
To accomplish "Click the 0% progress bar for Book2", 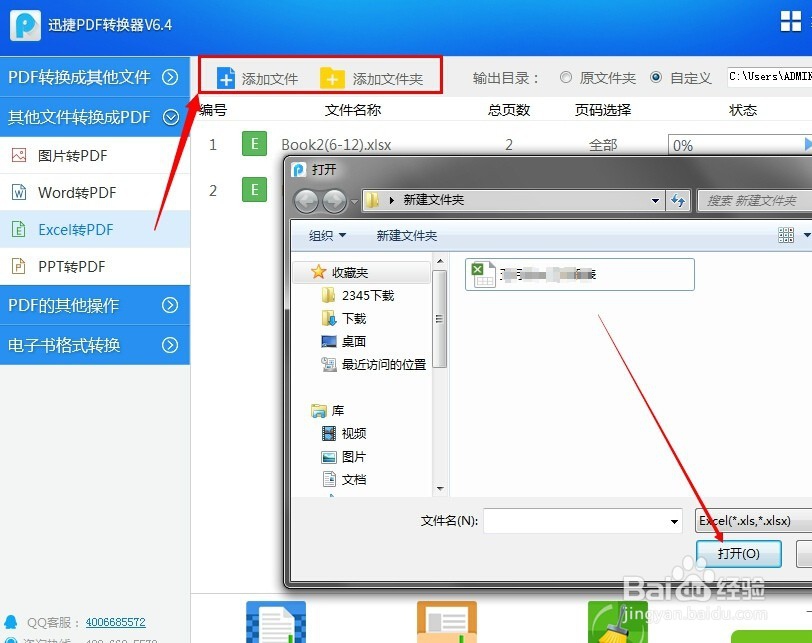I will tap(740, 145).
